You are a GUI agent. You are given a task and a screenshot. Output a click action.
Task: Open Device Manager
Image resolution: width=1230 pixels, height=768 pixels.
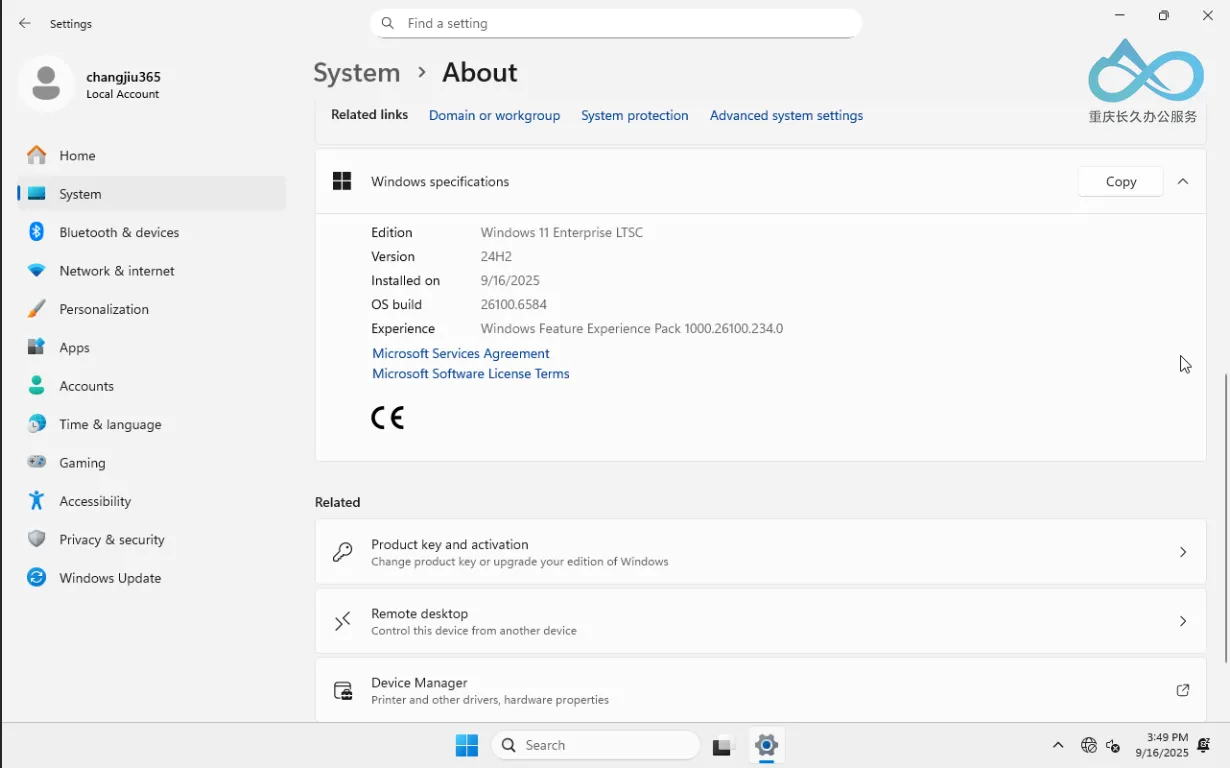(761, 690)
